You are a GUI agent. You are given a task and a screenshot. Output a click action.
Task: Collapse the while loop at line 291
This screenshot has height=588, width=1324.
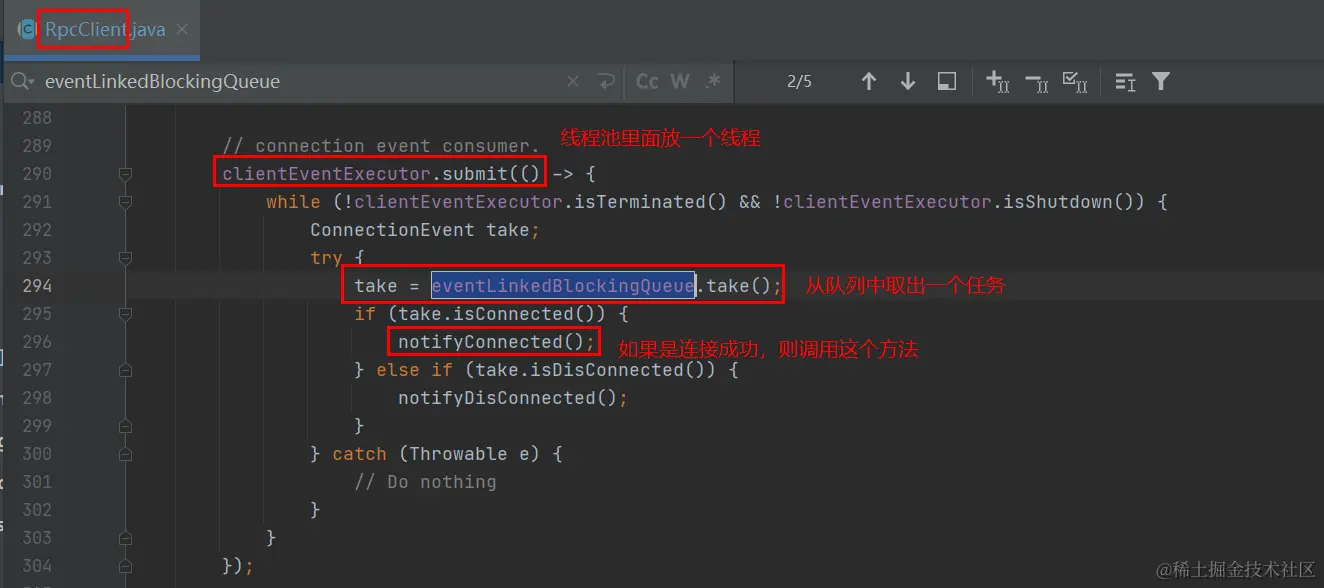point(126,202)
